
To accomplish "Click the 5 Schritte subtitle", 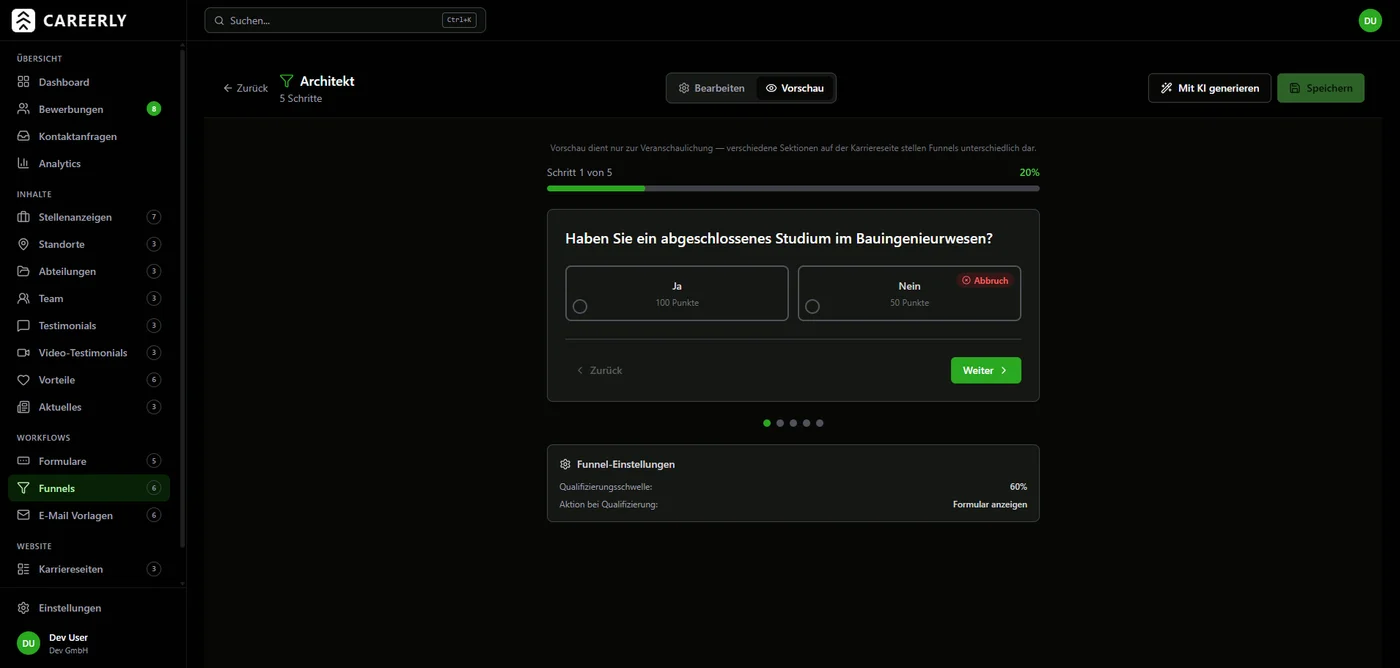I will [301, 99].
